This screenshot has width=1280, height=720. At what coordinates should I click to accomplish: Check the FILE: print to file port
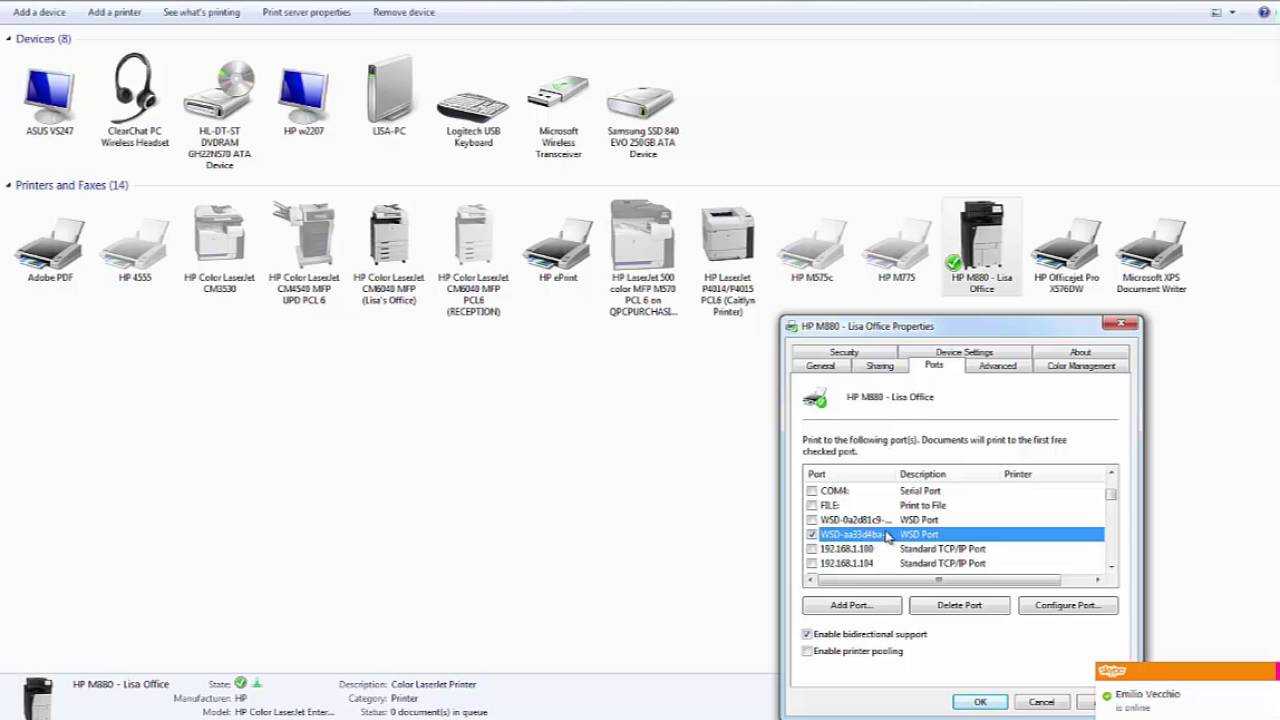[812, 505]
